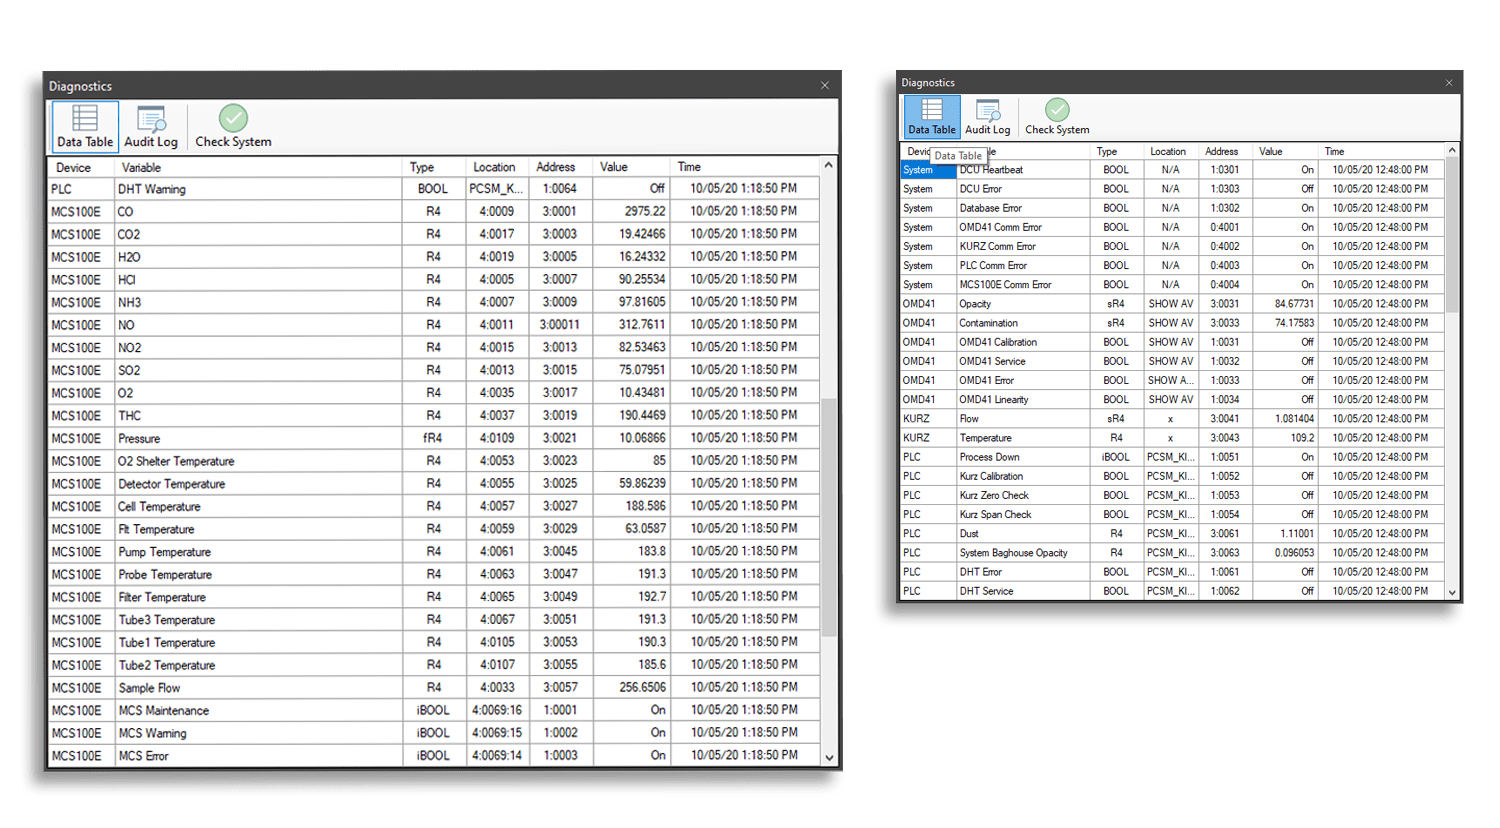The width and height of the screenshot is (1500, 828).
Task: Select the NH3 variable cell
Action: tap(258, 302)
